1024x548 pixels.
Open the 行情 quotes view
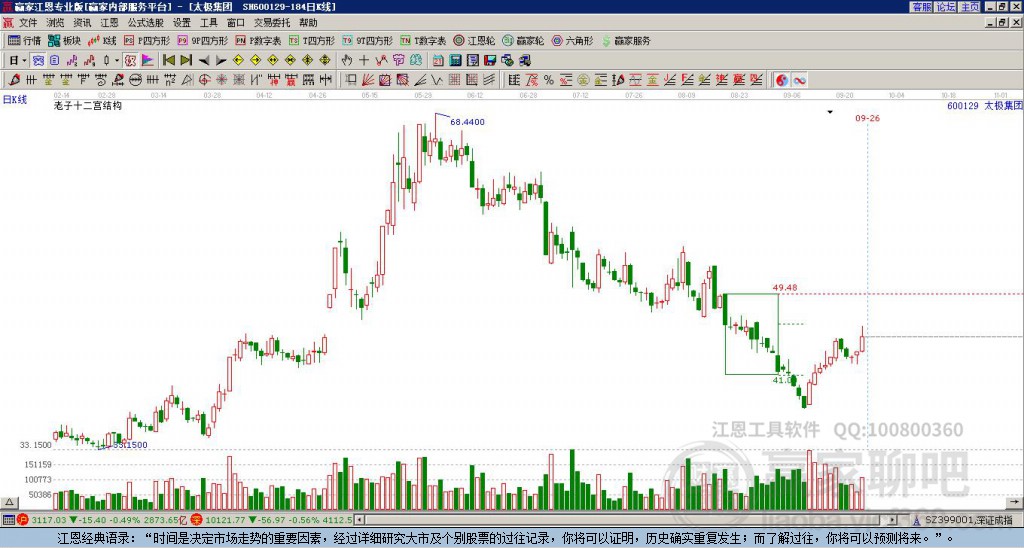pos(25,40)
